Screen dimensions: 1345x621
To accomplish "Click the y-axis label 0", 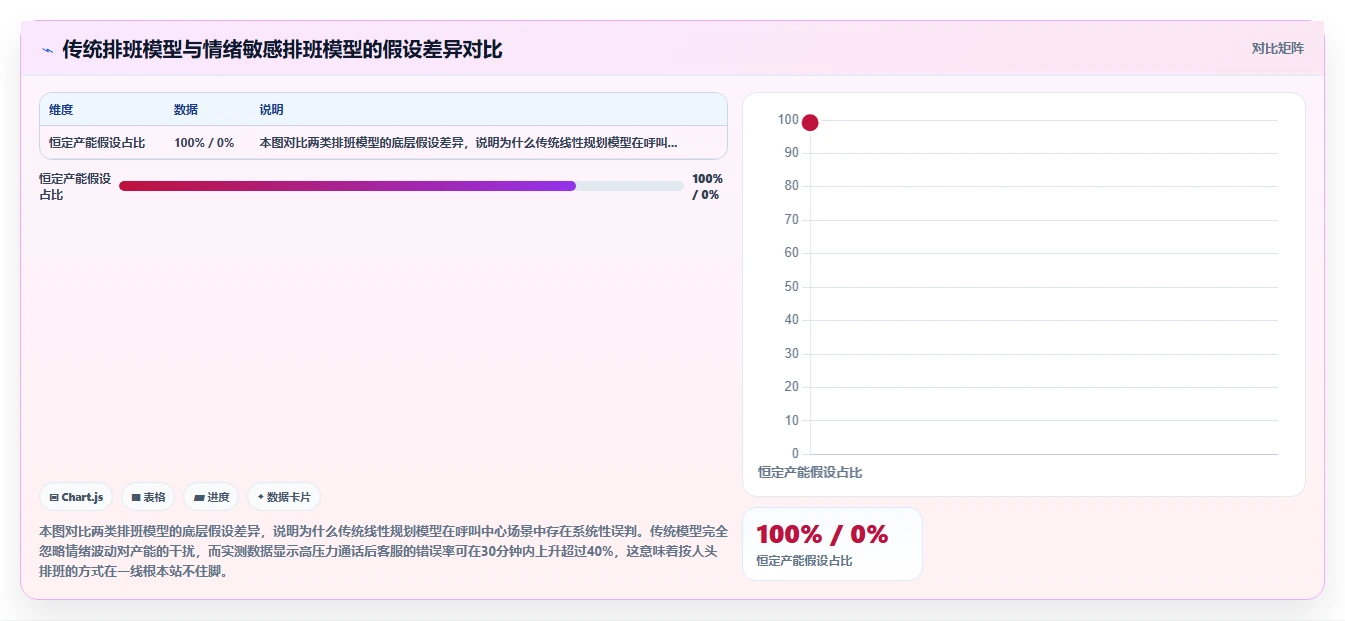I will 795,454.
